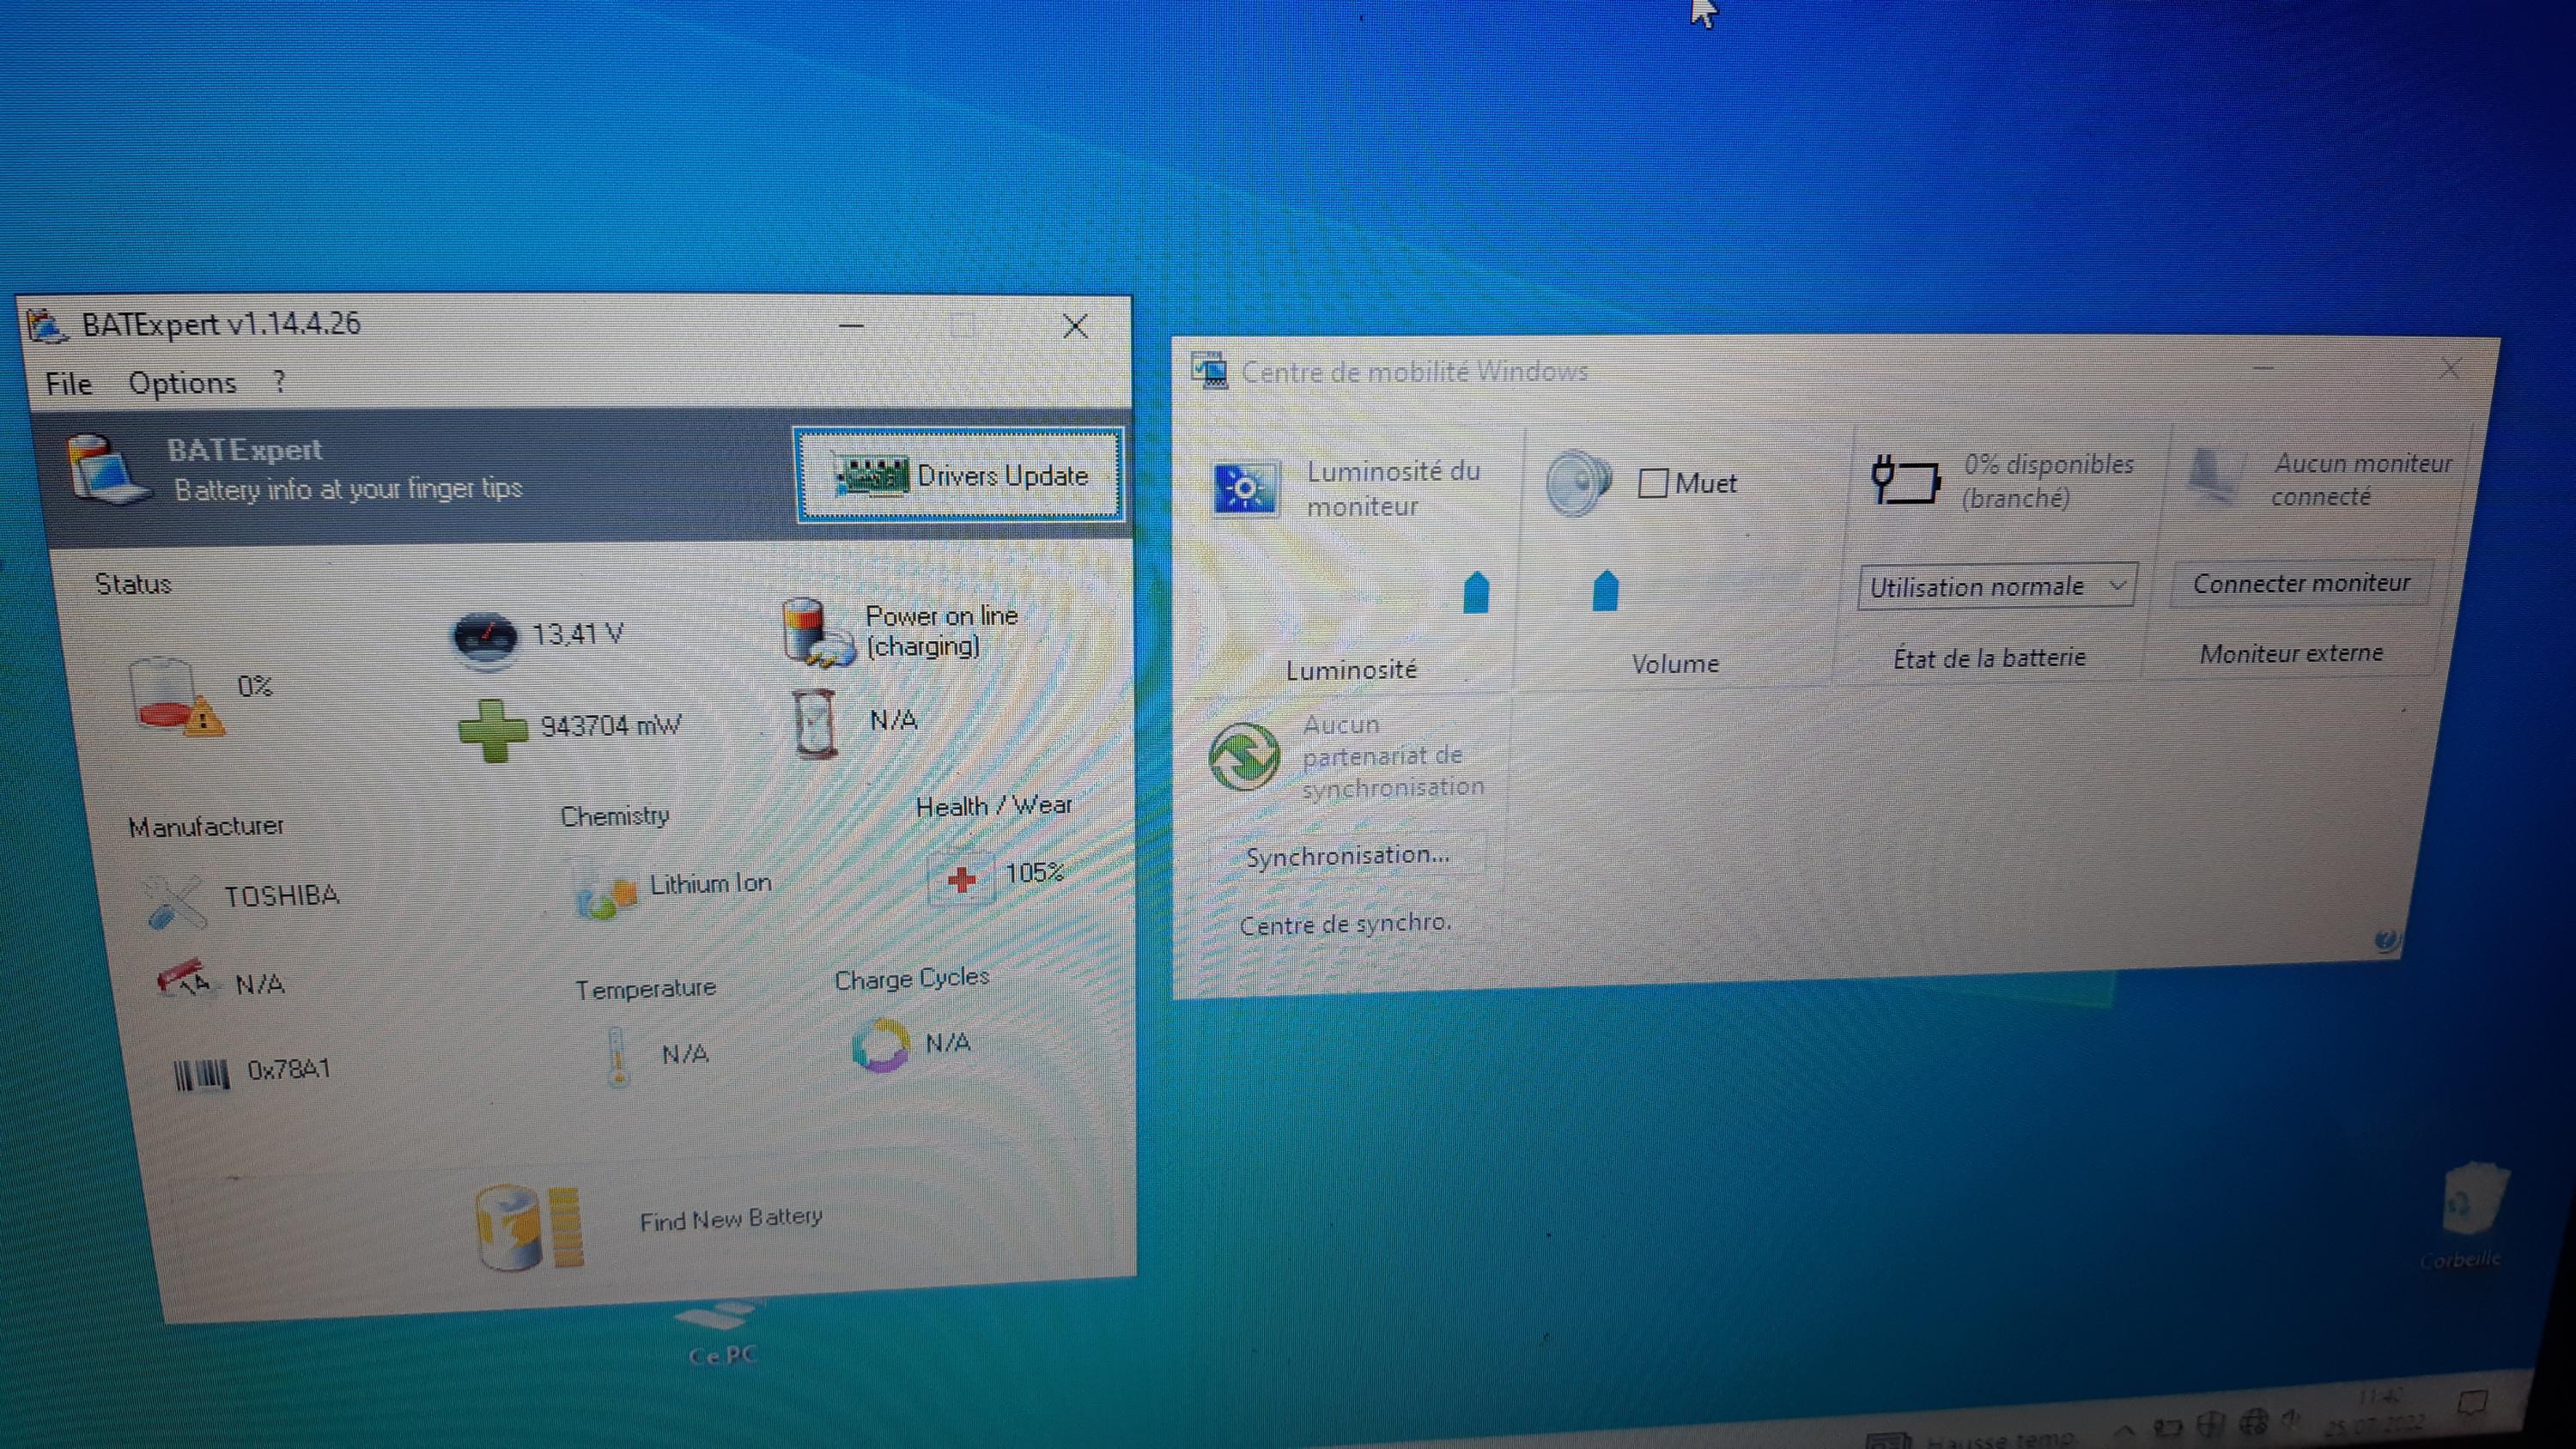Image resolution: width=2576 pixels, height=1449 pixels.
Task: Click the hourglass remaining time icon
Action: click(815, 722)
